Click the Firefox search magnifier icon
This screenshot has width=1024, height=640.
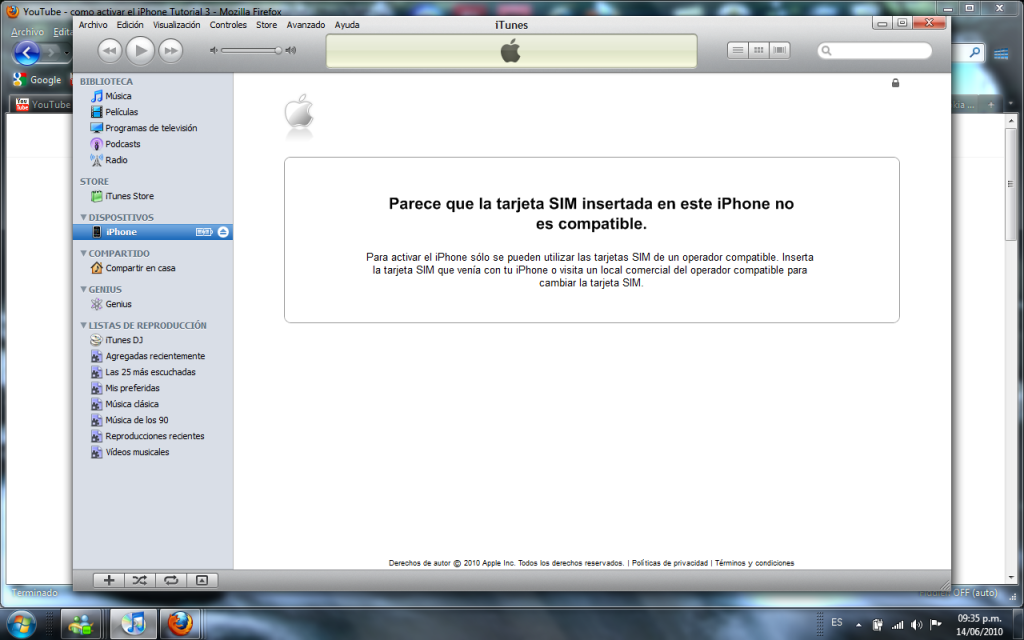pos(974,52)
